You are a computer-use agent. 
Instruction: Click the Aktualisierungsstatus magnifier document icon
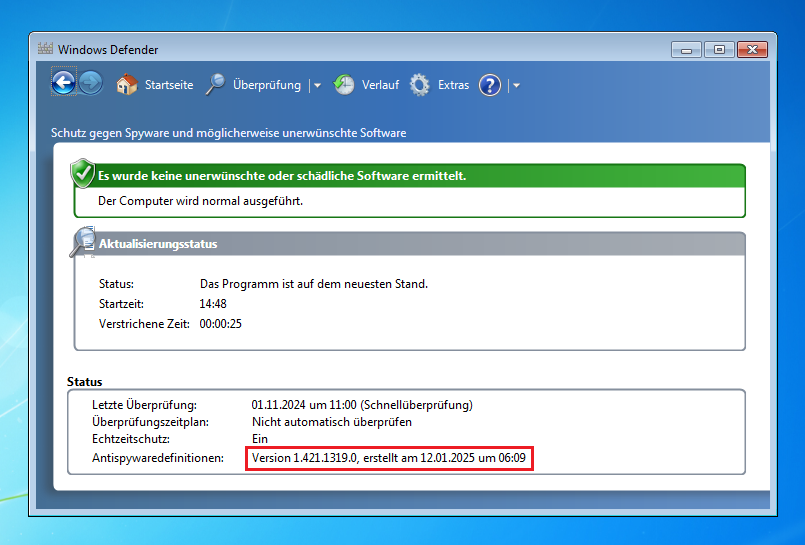pos(84,241)
